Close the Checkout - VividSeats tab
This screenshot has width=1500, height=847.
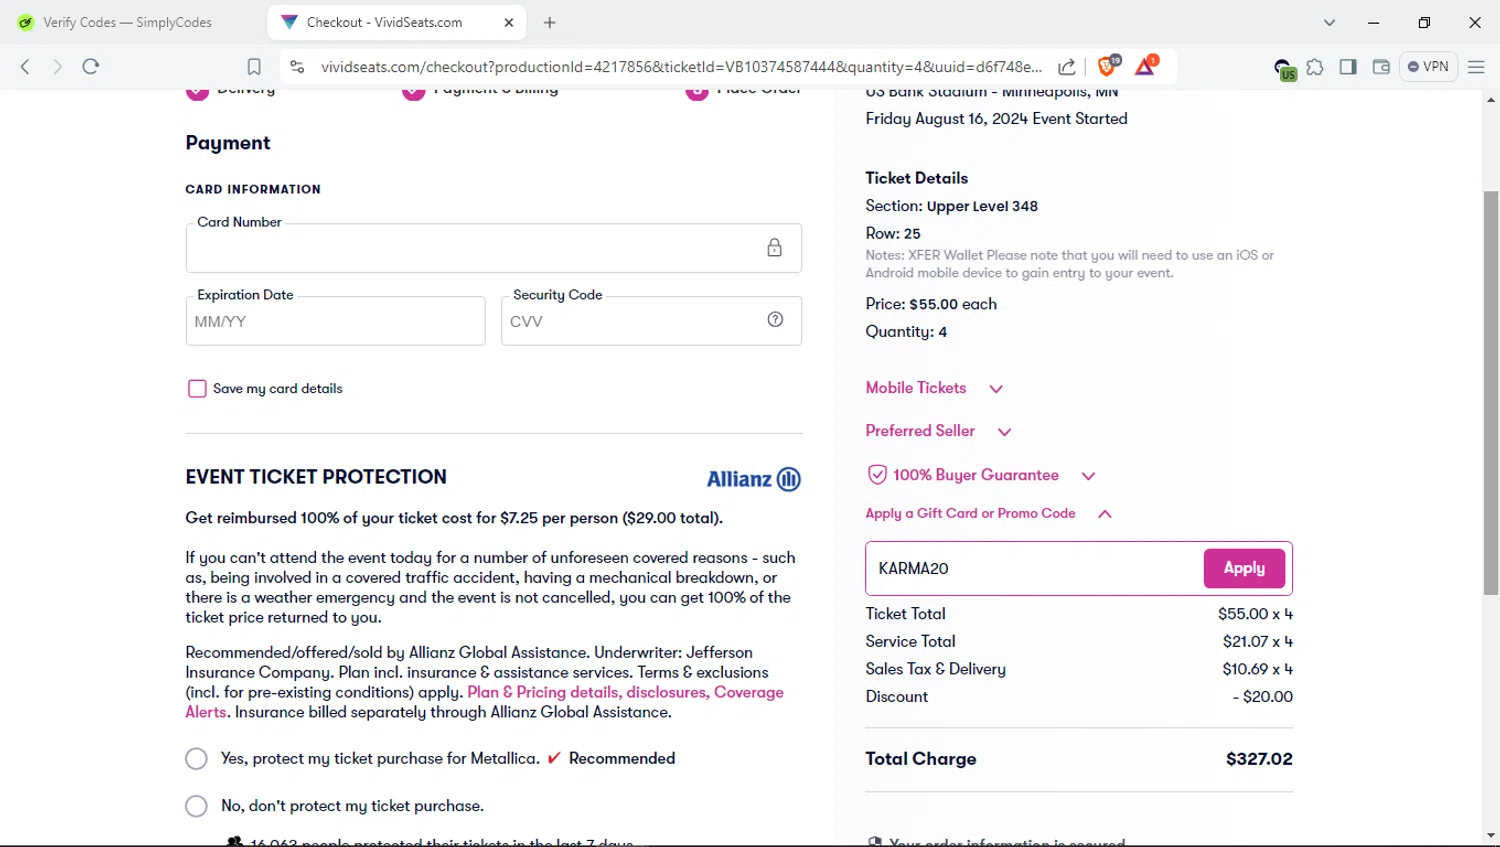[509, 22]
